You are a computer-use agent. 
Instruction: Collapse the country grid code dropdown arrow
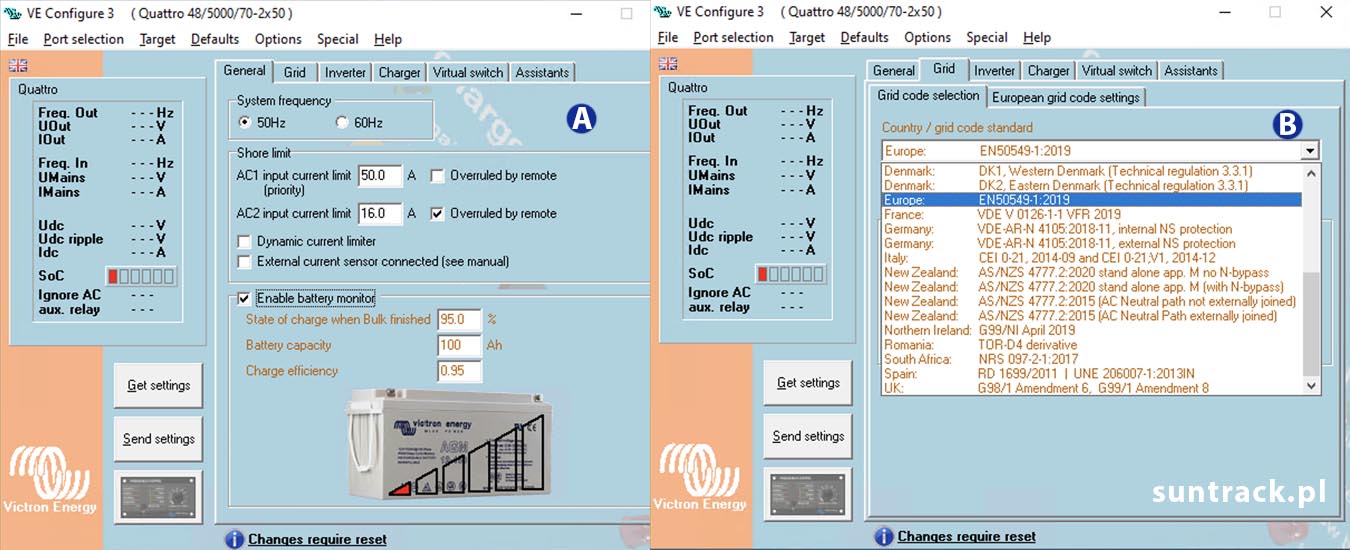pos(1310,151)
